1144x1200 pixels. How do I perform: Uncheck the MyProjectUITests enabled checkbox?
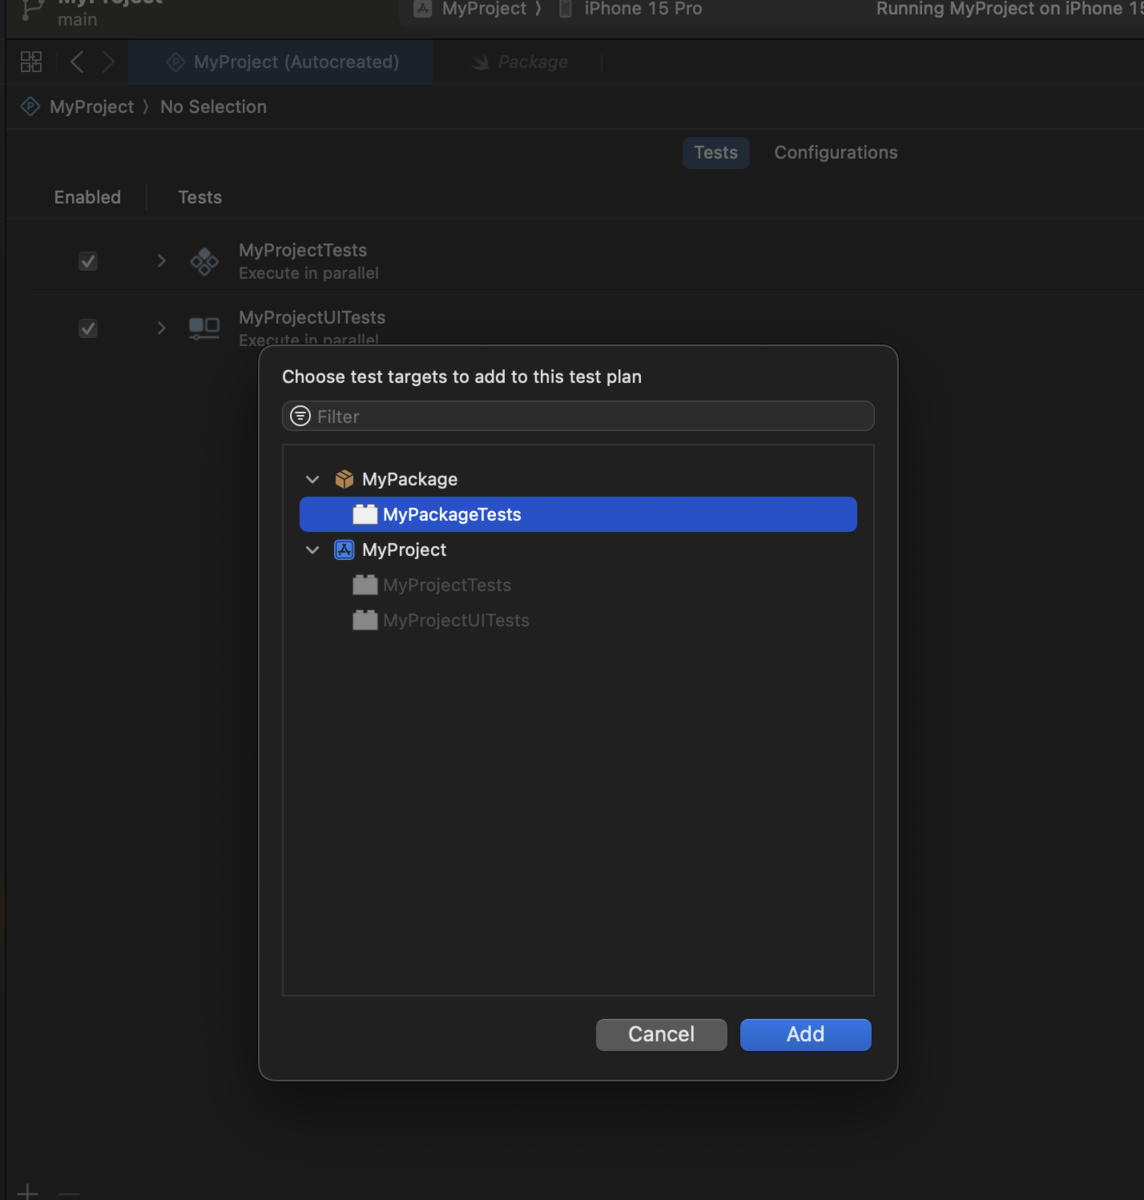pos(88,328)
